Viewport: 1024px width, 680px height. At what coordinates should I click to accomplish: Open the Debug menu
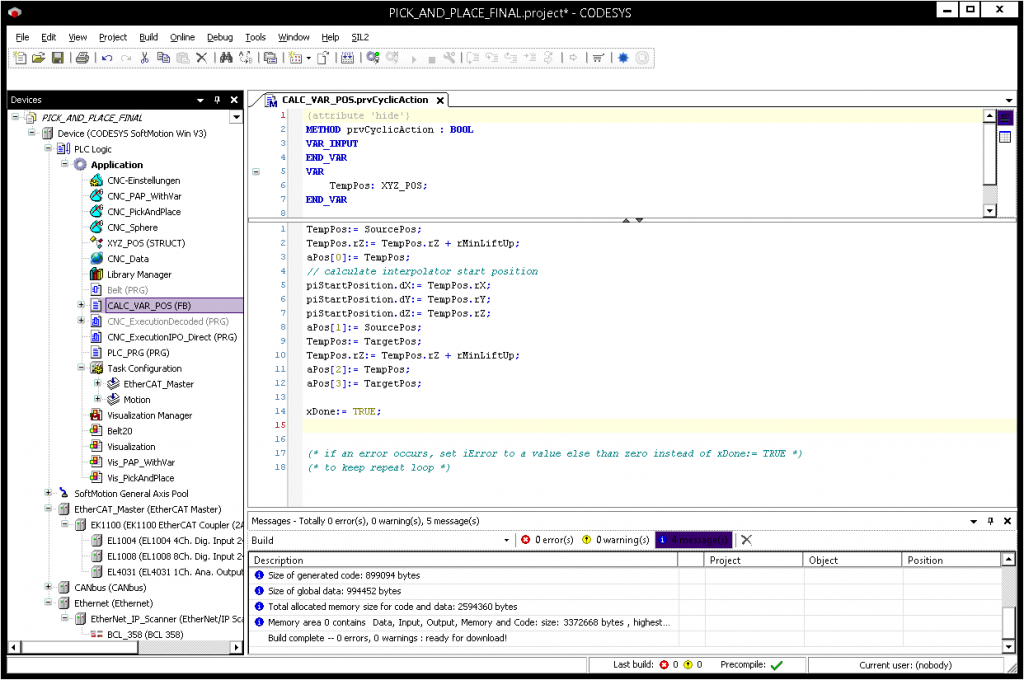tap(219, 37)
